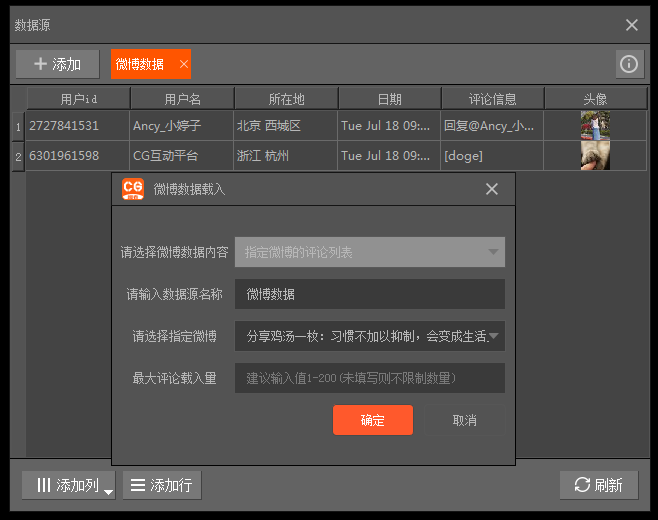658x520 pixels.
Task: Close the 微博数据 tab with its X
Action: [184, 64]
